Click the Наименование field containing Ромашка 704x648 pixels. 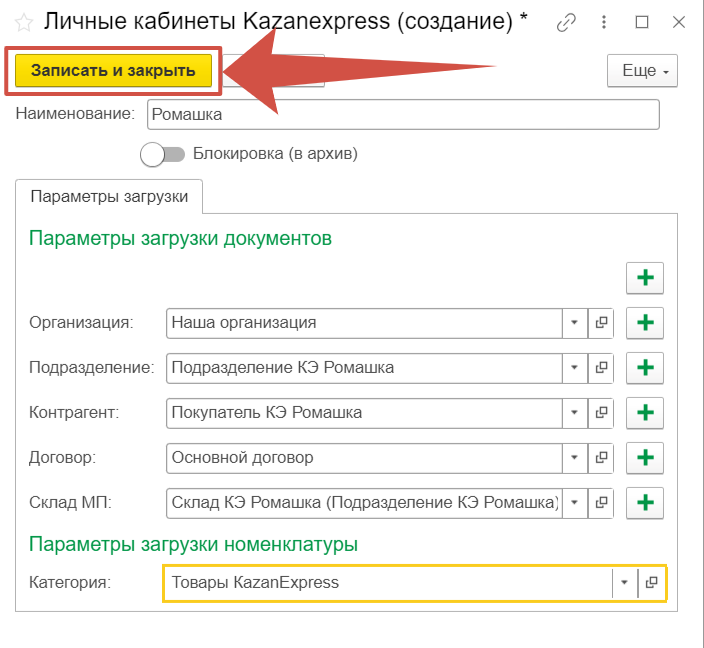coord(402,115)
